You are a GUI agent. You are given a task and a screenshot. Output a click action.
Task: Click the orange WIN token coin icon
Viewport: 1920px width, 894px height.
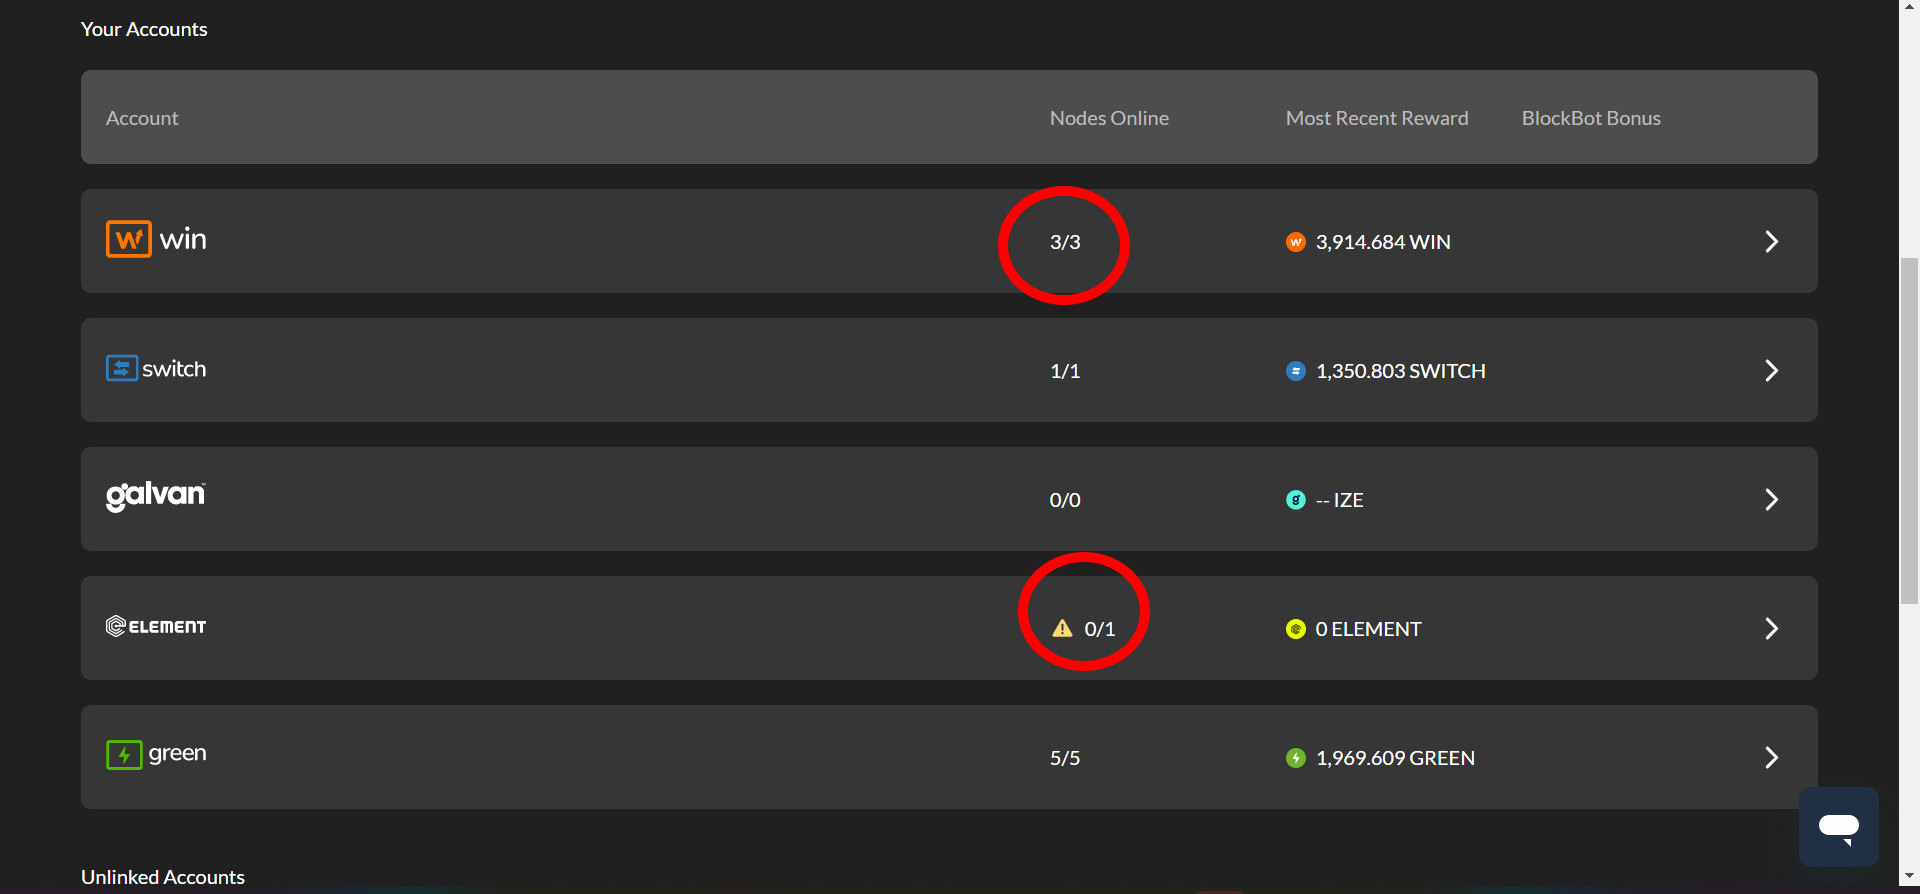1295,242
